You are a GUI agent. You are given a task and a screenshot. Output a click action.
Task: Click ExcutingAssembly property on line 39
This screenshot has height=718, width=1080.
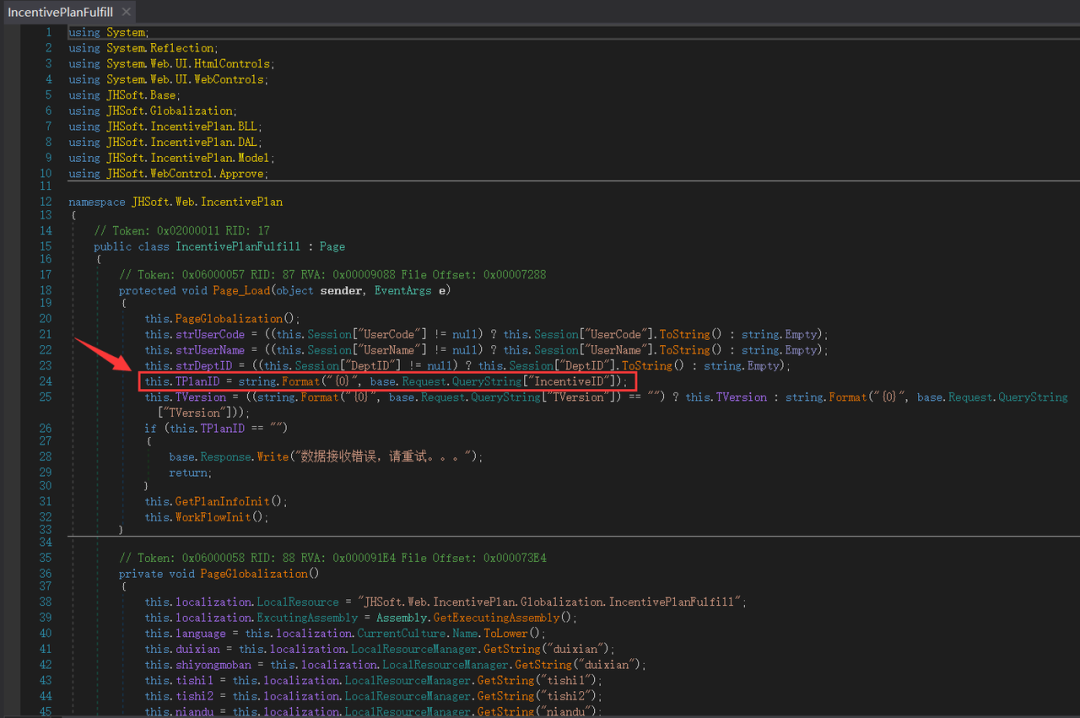(x=307, y=618)
